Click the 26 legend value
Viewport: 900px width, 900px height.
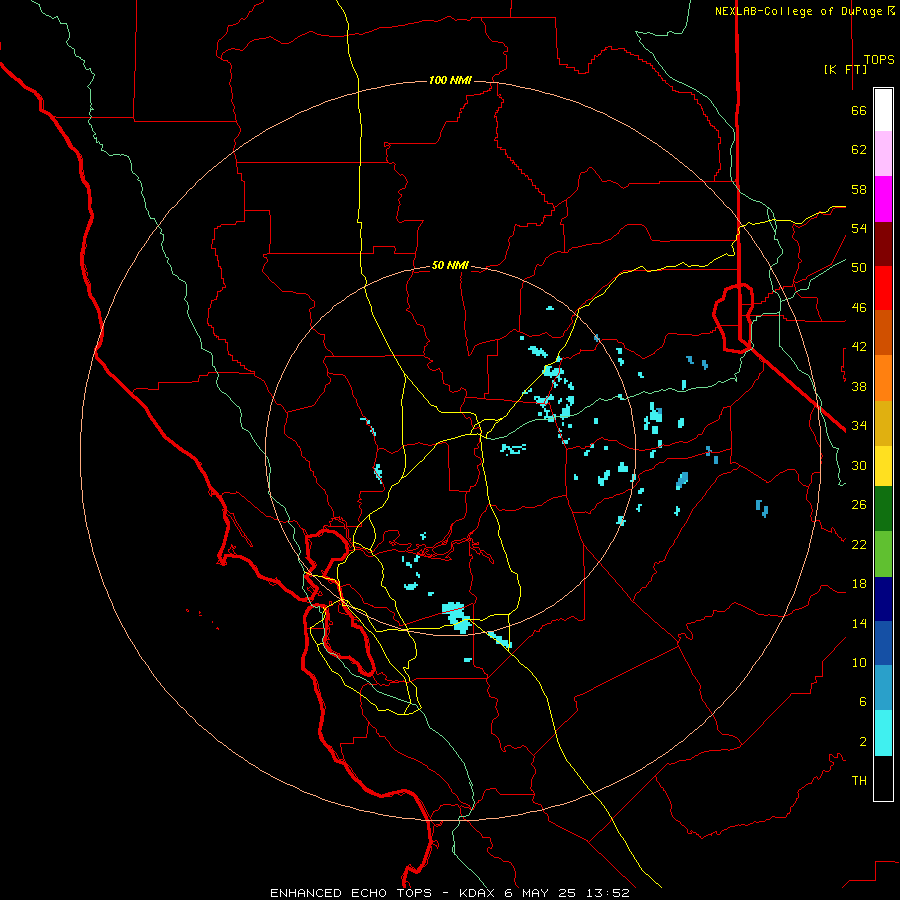click(859, 505)
